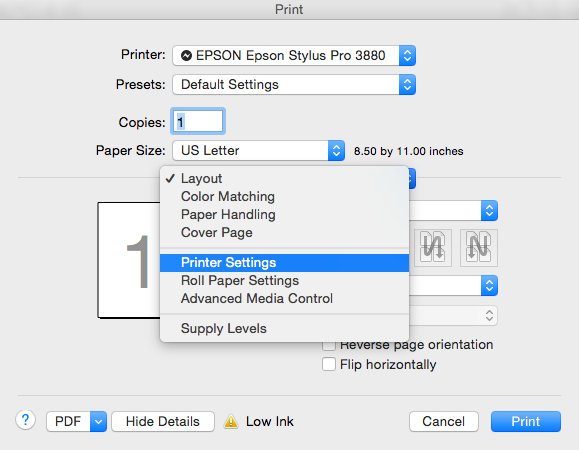Image resolution: width=579 pixels, height=450 pixels.
Task: Toggle the Reverse page orientation checkbox
Action: 329,346
